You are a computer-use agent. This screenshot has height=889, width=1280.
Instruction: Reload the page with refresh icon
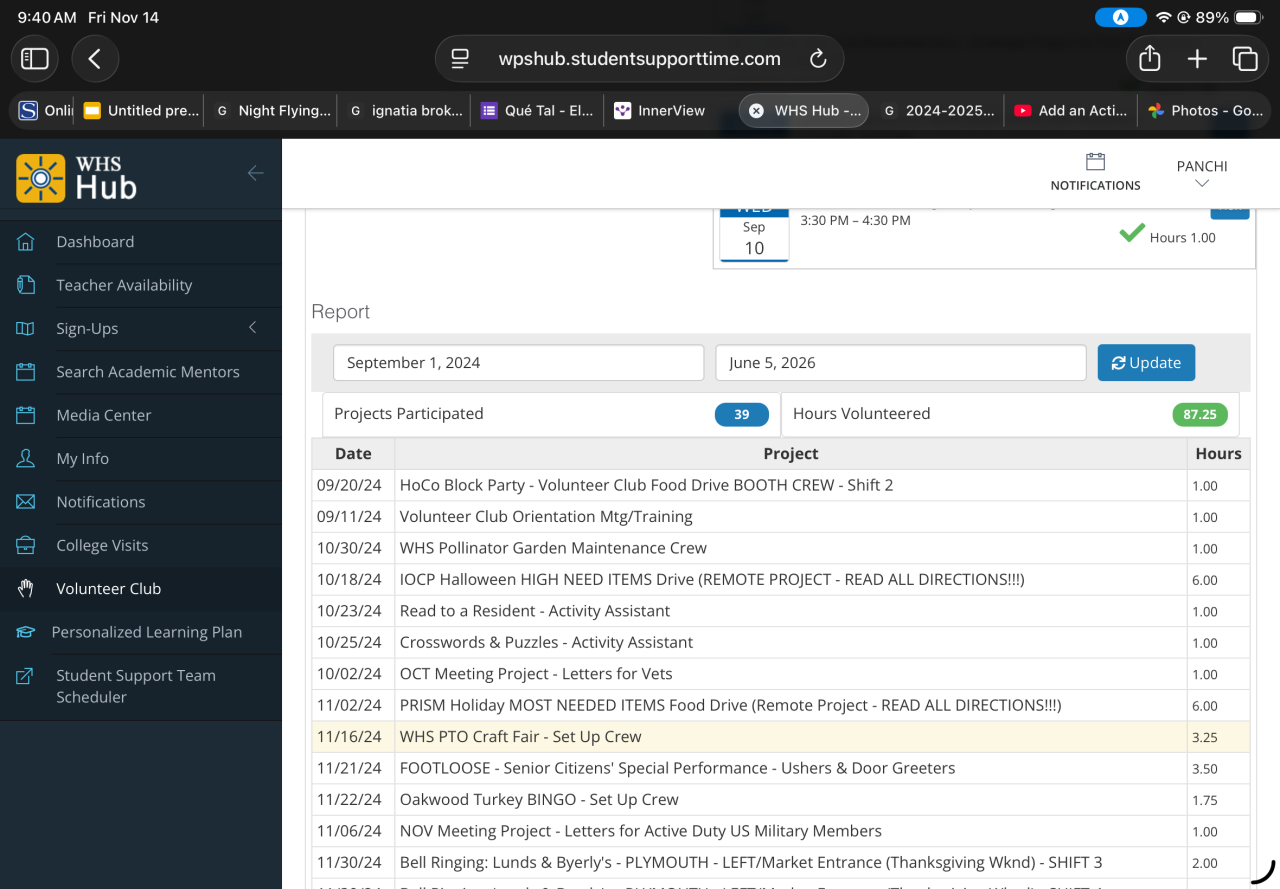pyautogui.click(x=818, y=59)
